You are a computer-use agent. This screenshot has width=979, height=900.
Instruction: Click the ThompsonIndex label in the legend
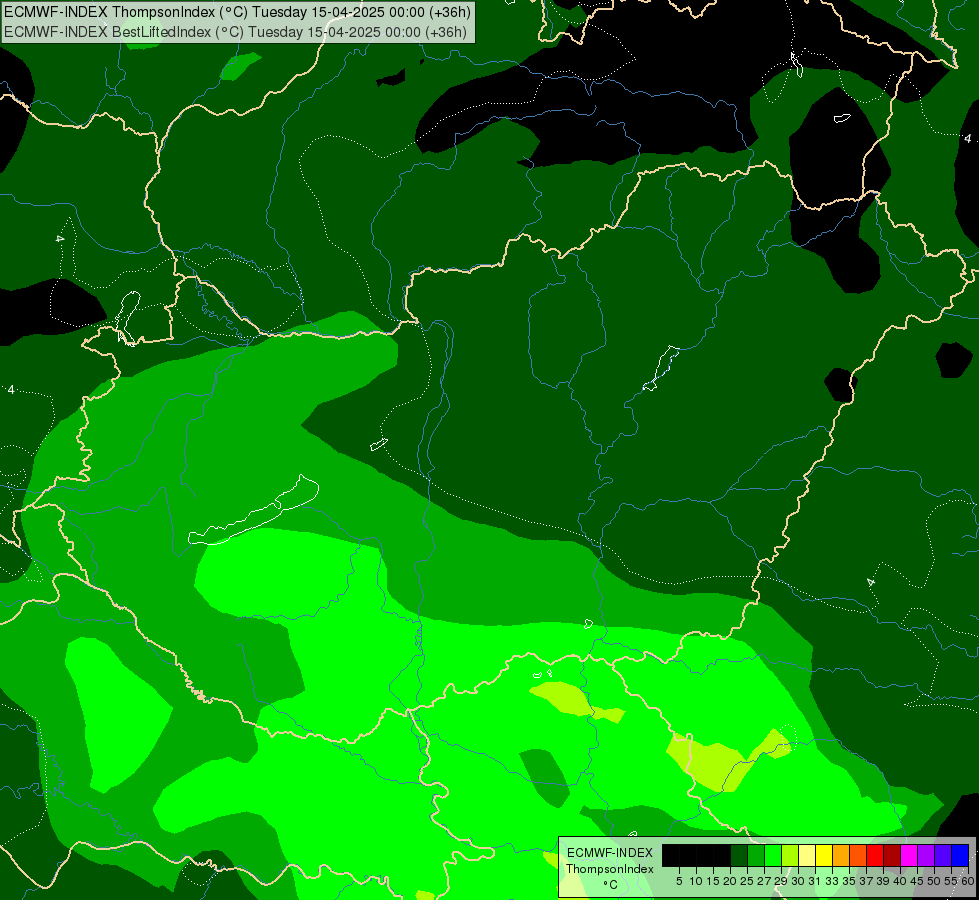610,869
